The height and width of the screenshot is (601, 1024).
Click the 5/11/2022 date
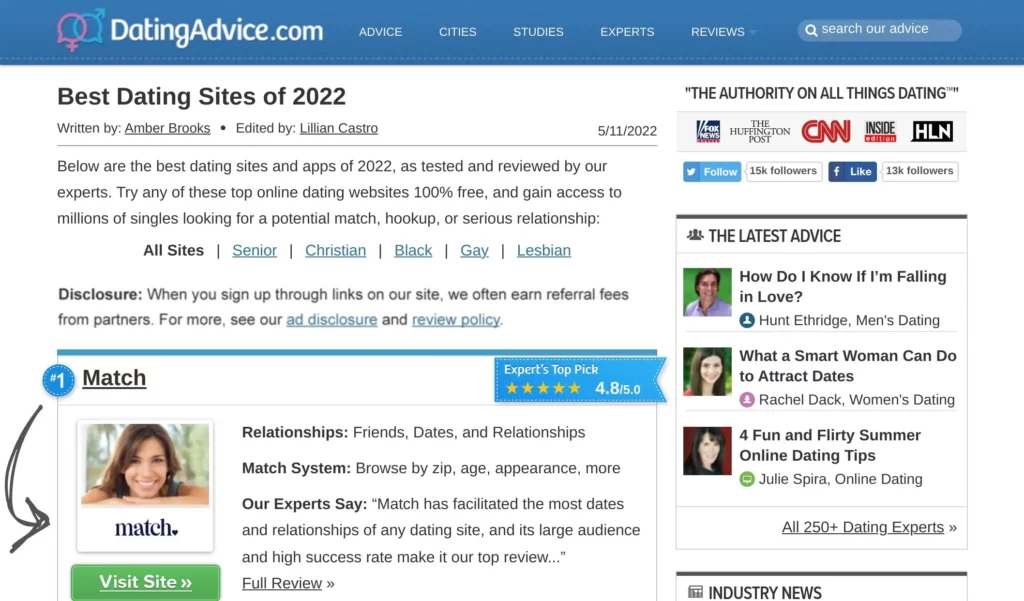tap(627, 131)
